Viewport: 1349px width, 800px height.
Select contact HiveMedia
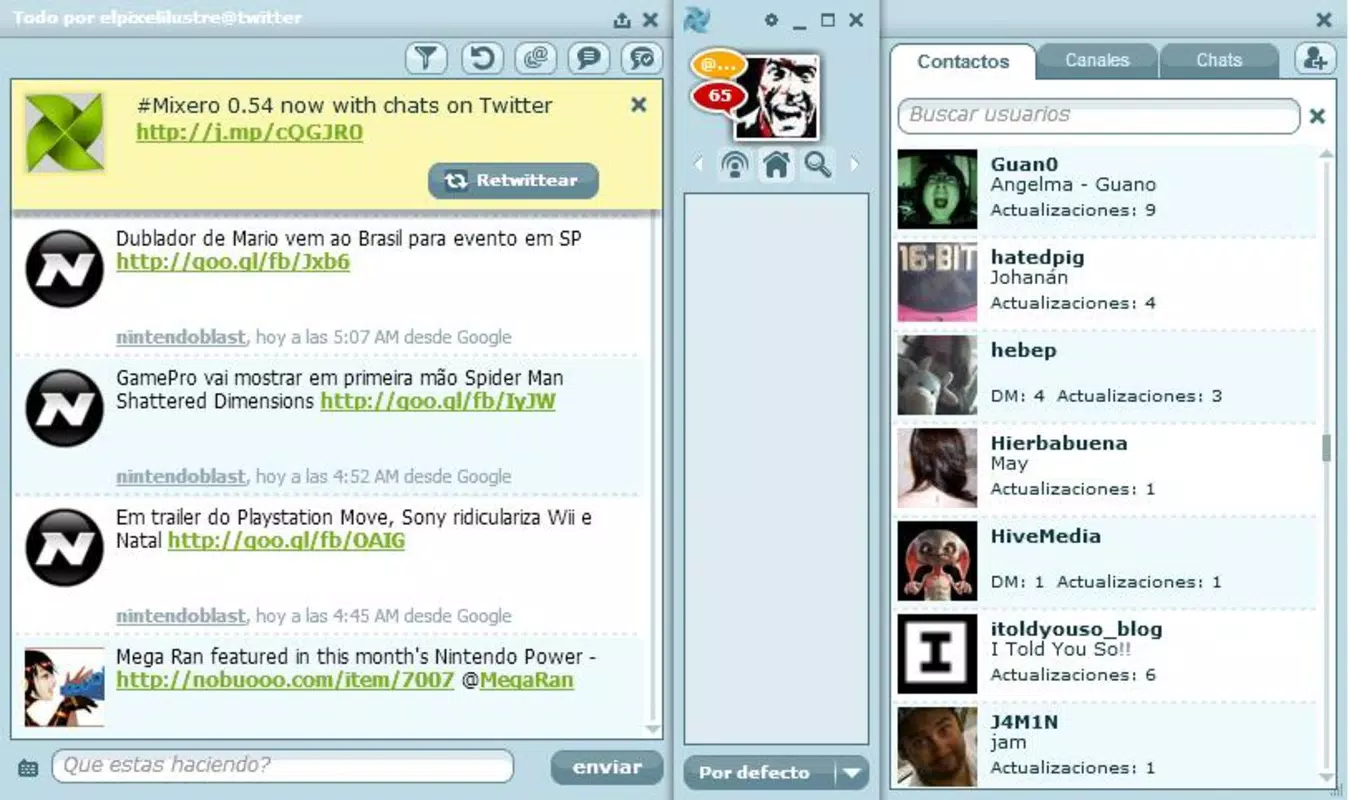[1105, 560]
